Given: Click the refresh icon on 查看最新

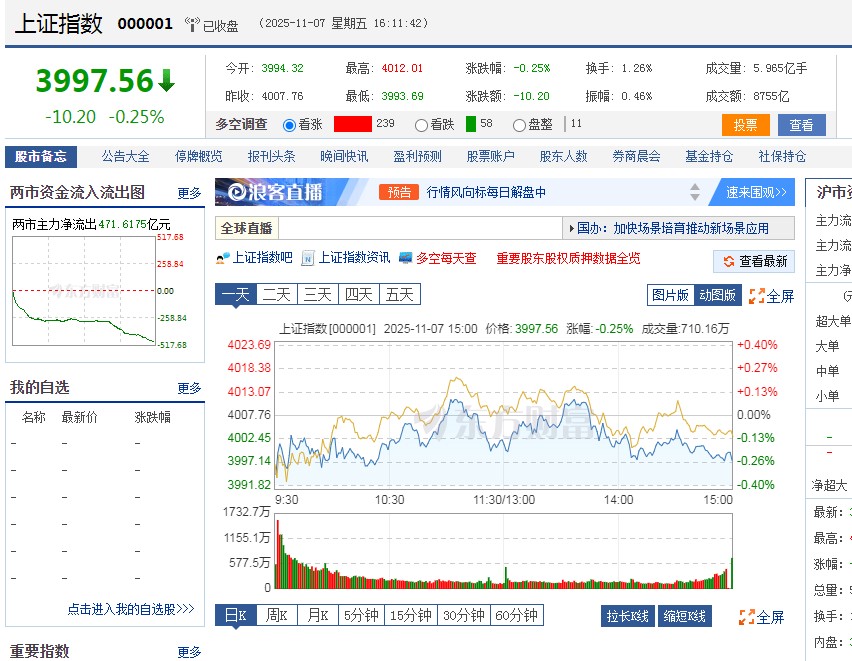Looking at the screenshot, I should [727, 260].
